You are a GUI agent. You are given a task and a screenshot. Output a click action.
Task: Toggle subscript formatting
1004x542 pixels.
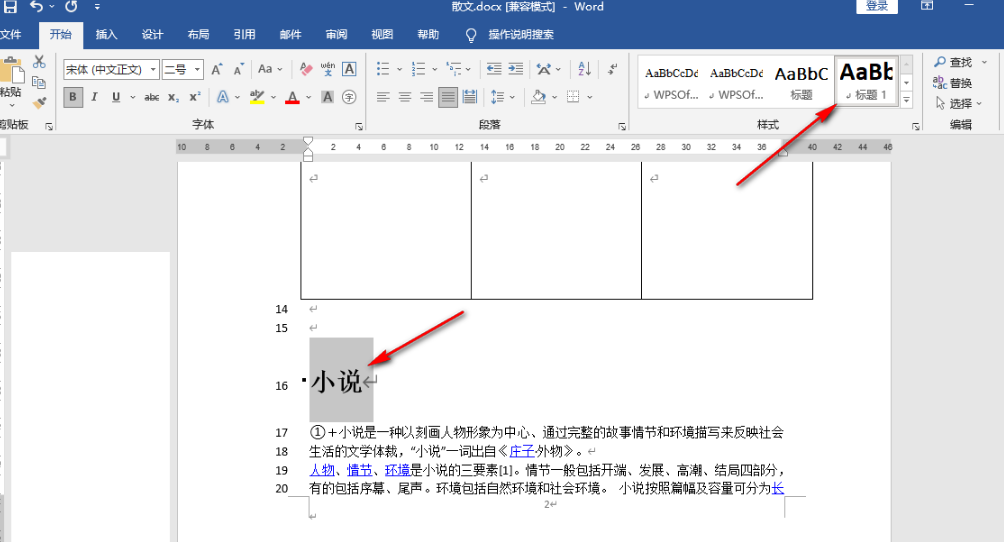click(174, 97)
